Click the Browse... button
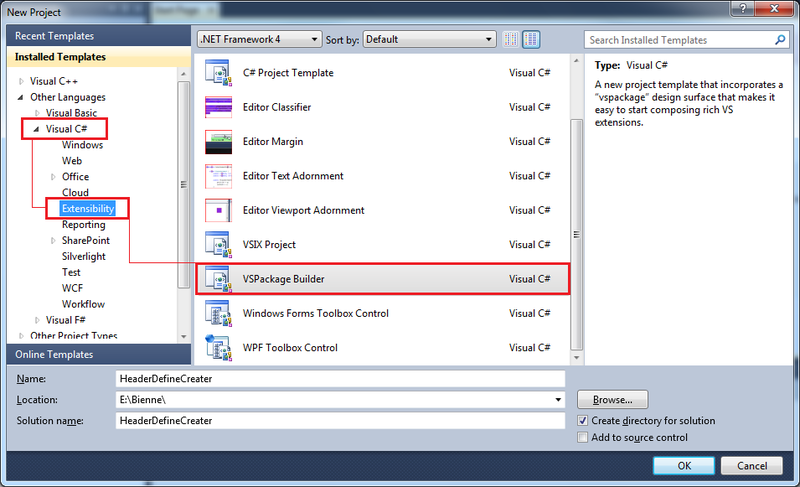This screenshot has width=800, height=487. click(612, 400)
